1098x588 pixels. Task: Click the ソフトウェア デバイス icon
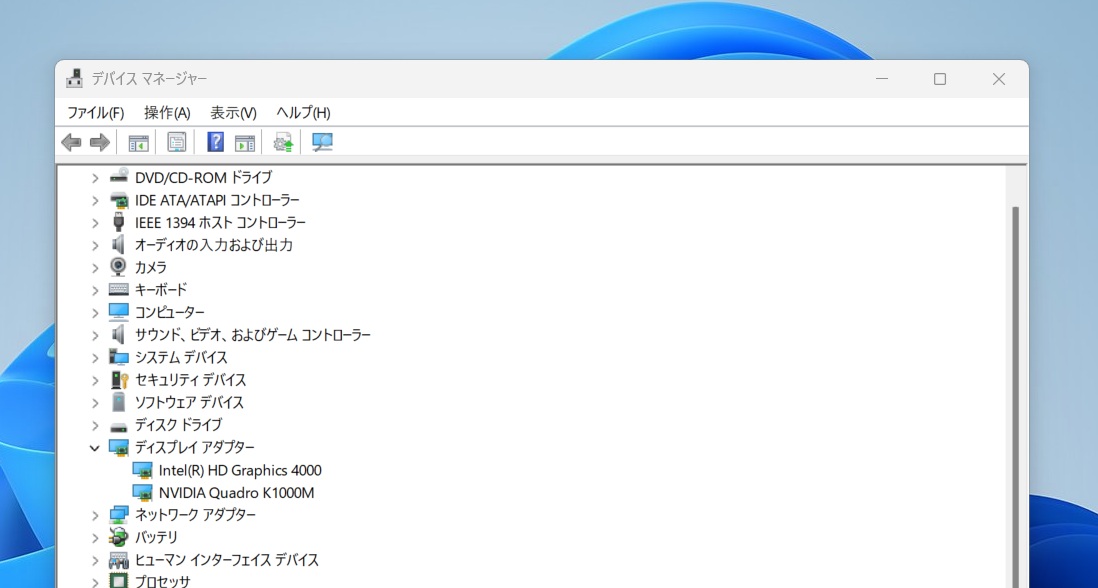[119, 402]
